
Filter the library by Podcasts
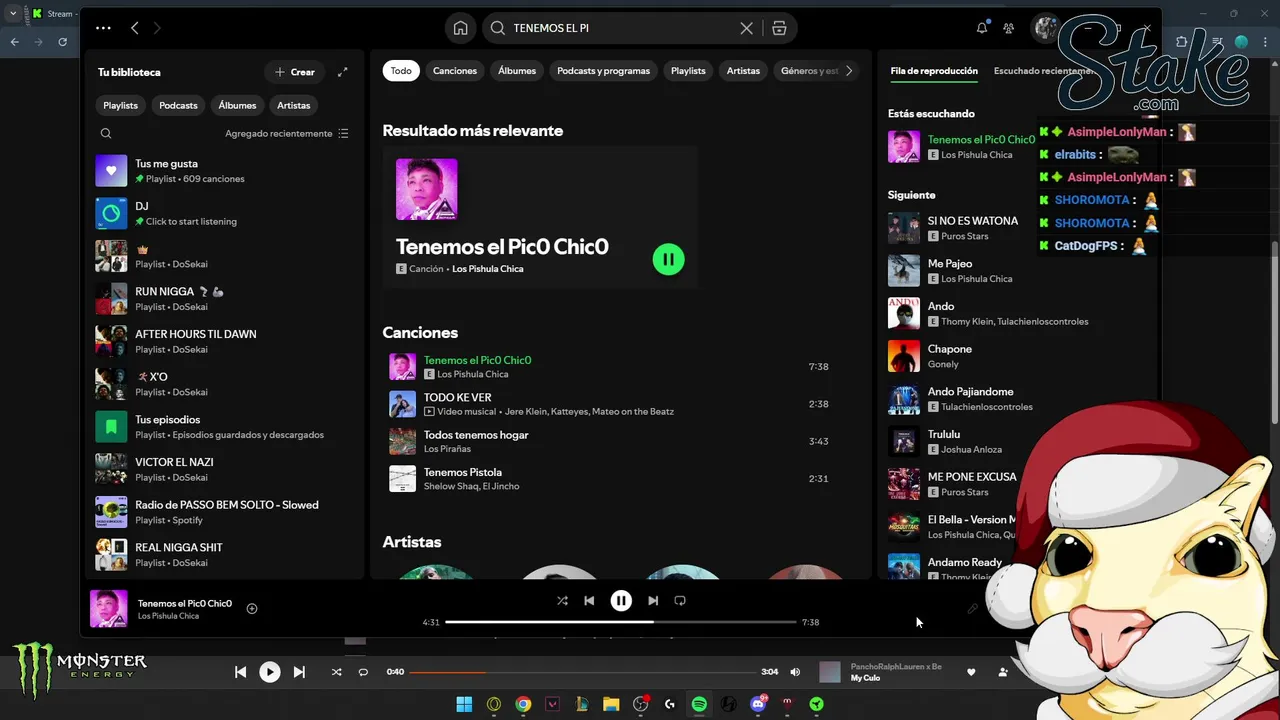tap(178, 105)
